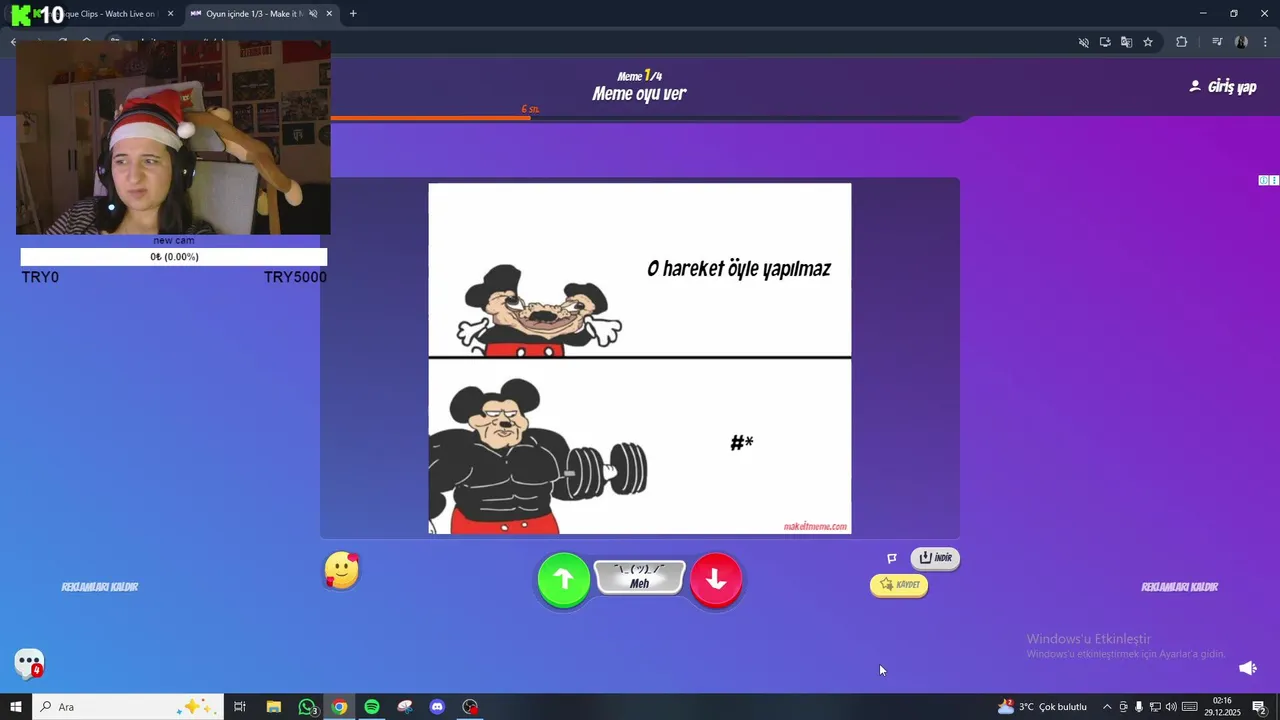
Task: Open the Chrome three-dot menu
Action: click(1266, 42)
